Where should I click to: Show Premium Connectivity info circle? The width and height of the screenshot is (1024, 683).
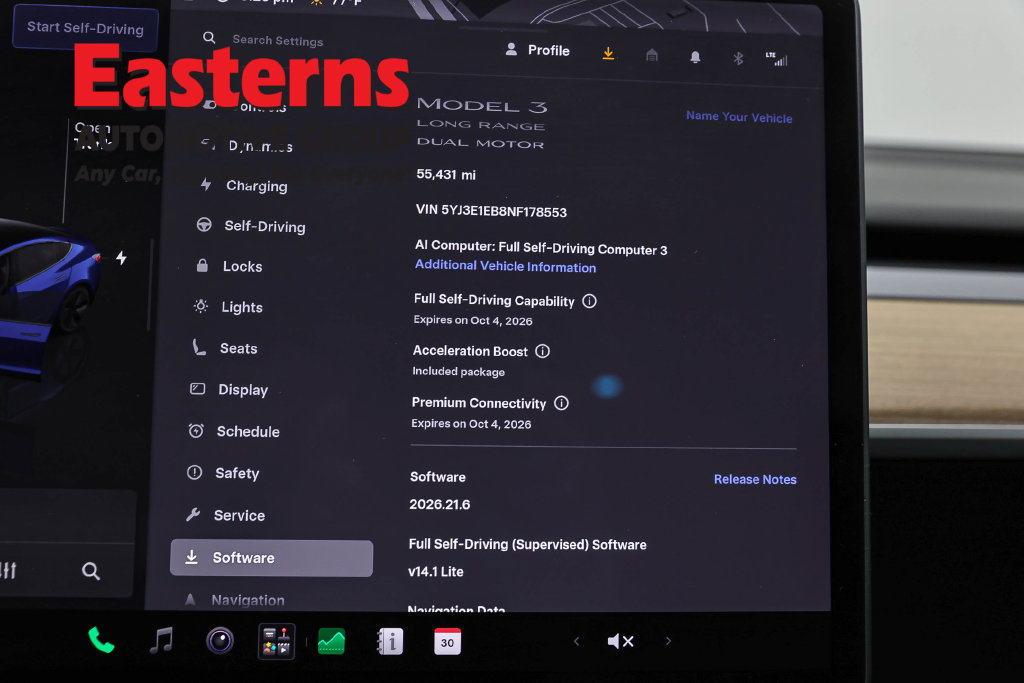pos(561,403)
